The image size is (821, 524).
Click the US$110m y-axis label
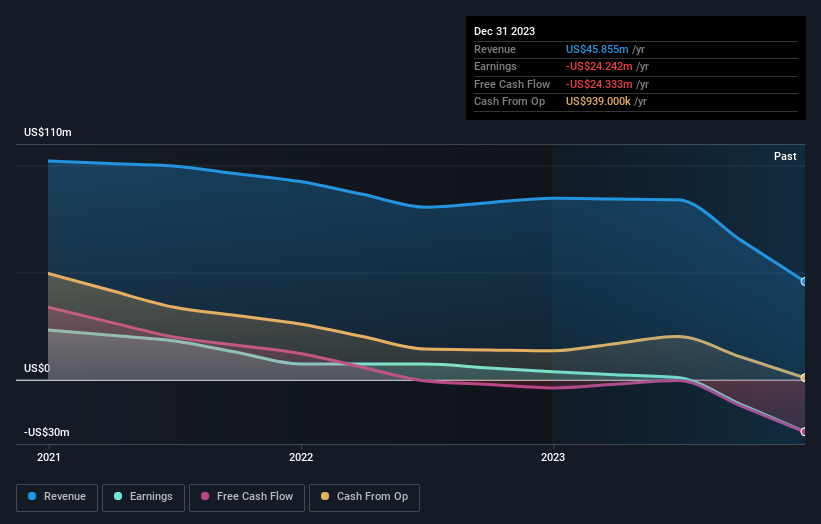point(48,132)
